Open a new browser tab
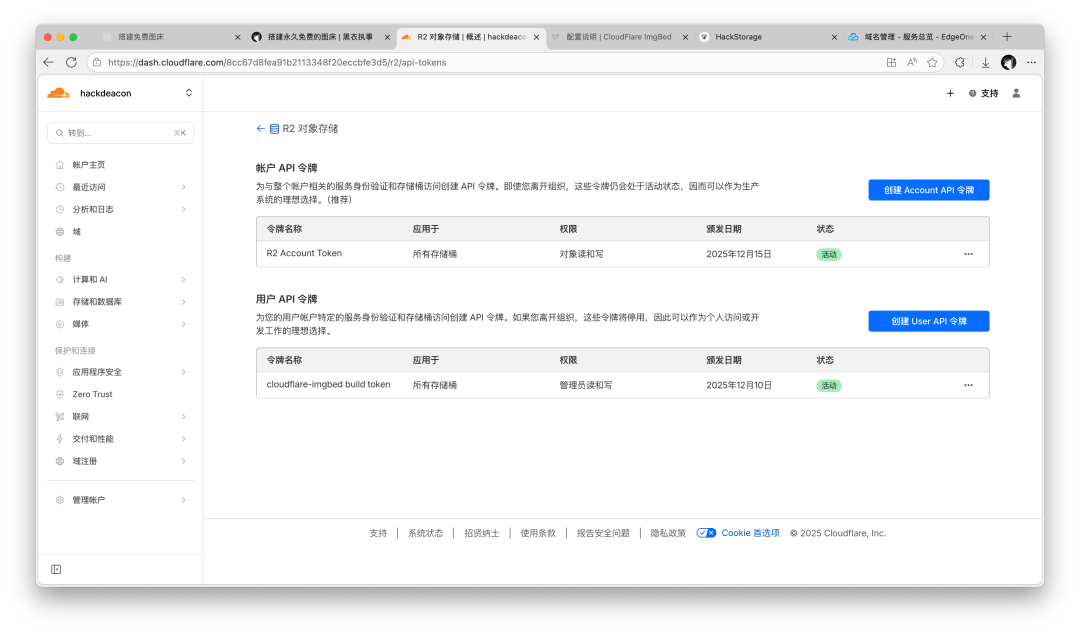 pyautogui.click(x=1007, y=37)
